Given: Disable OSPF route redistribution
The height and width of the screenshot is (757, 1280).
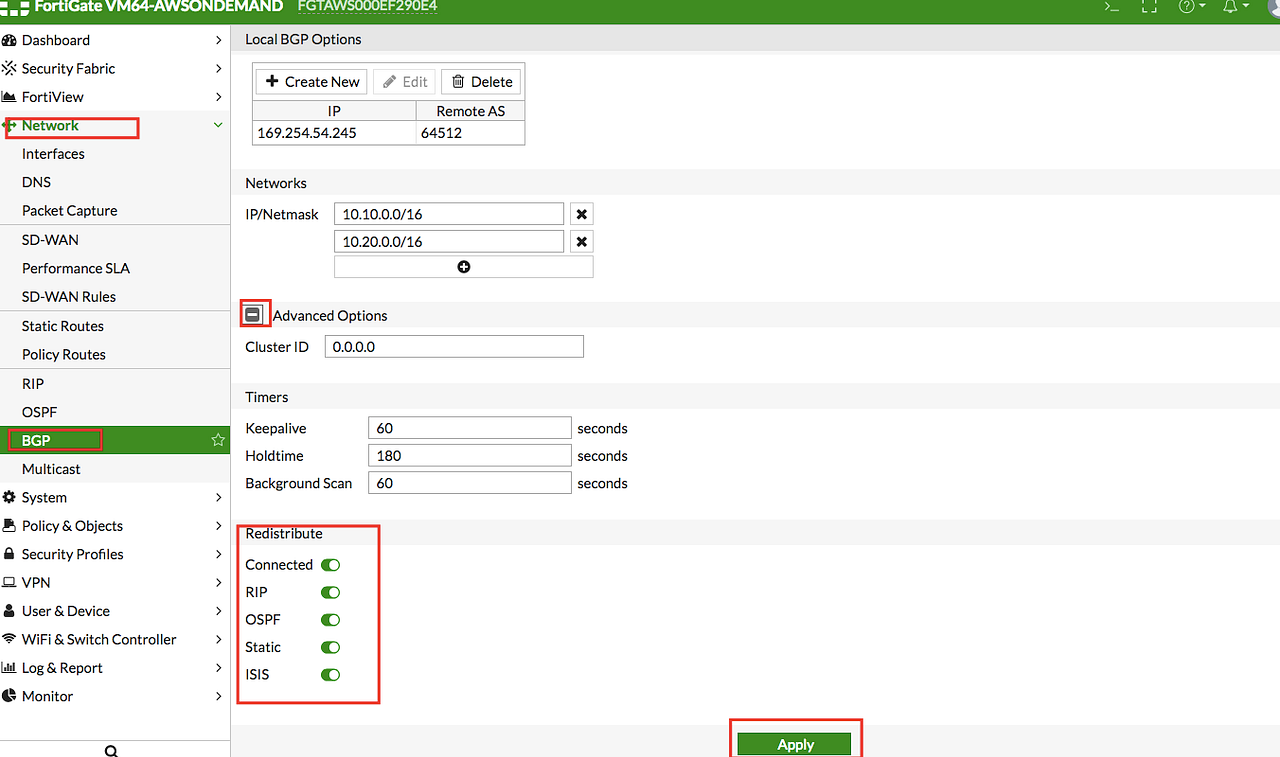Looking at the screenshot, I should coord(330,620).
